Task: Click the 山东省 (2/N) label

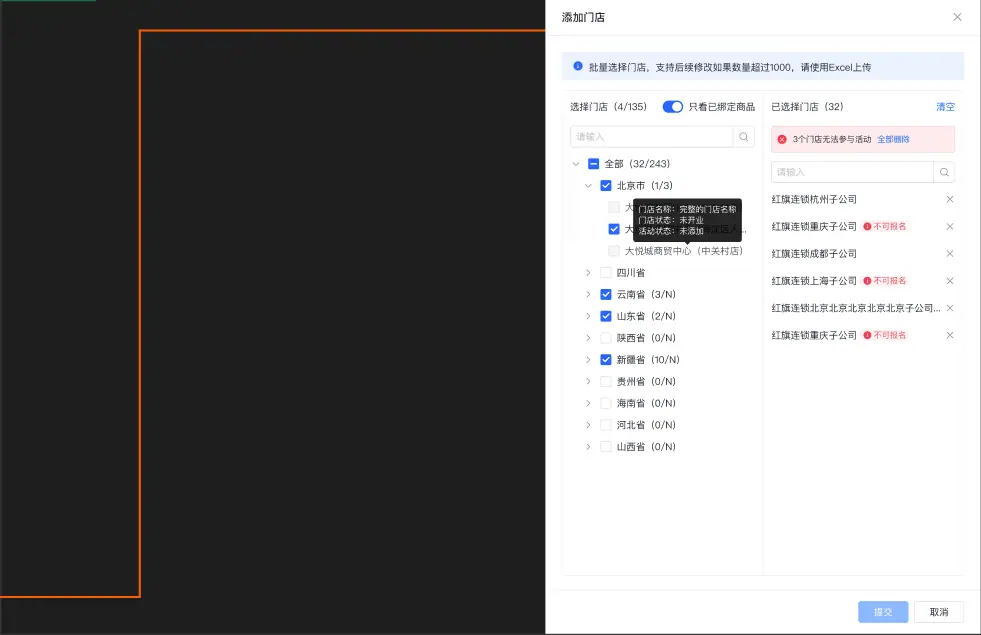Action: (646, 317)
